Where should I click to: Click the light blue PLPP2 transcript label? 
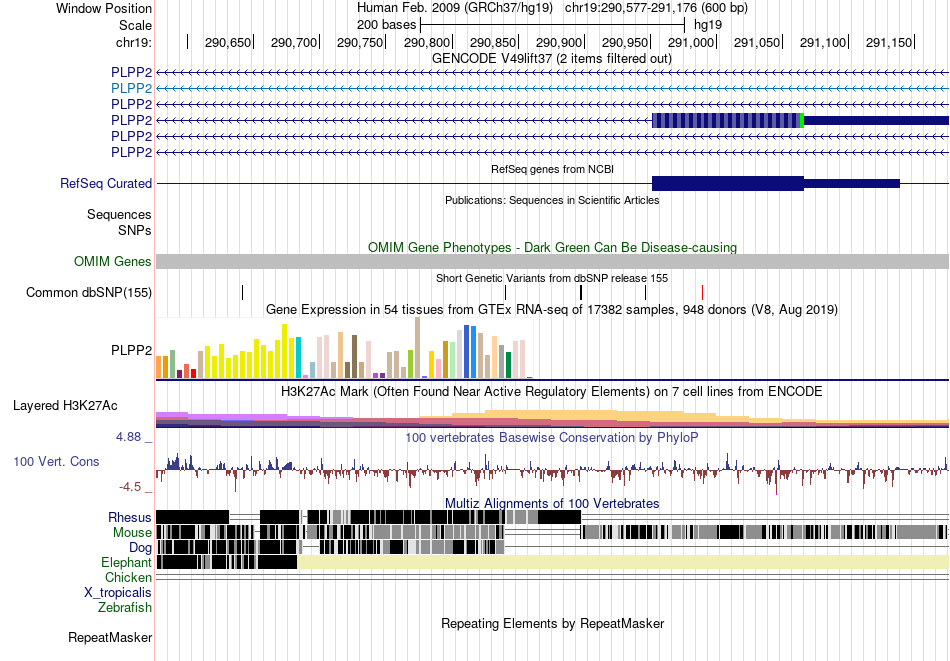131,88
